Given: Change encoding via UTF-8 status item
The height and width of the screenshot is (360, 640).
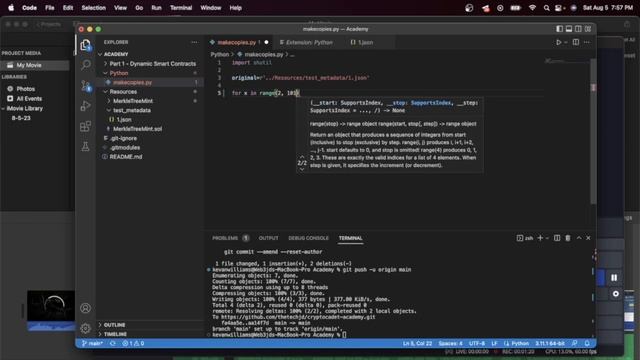Looking at the screenshot, I should tap(477, 343).
